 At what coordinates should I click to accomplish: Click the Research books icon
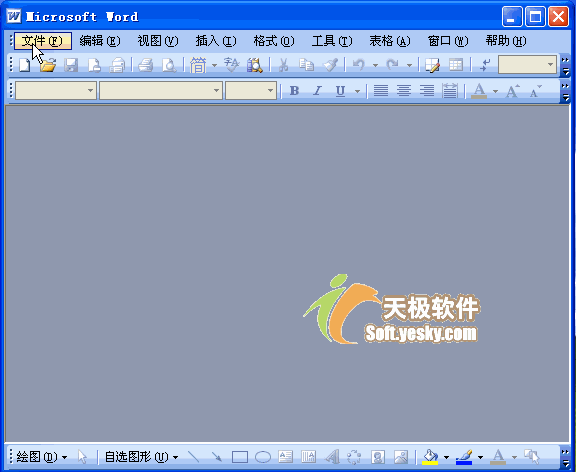click(255, 65)
